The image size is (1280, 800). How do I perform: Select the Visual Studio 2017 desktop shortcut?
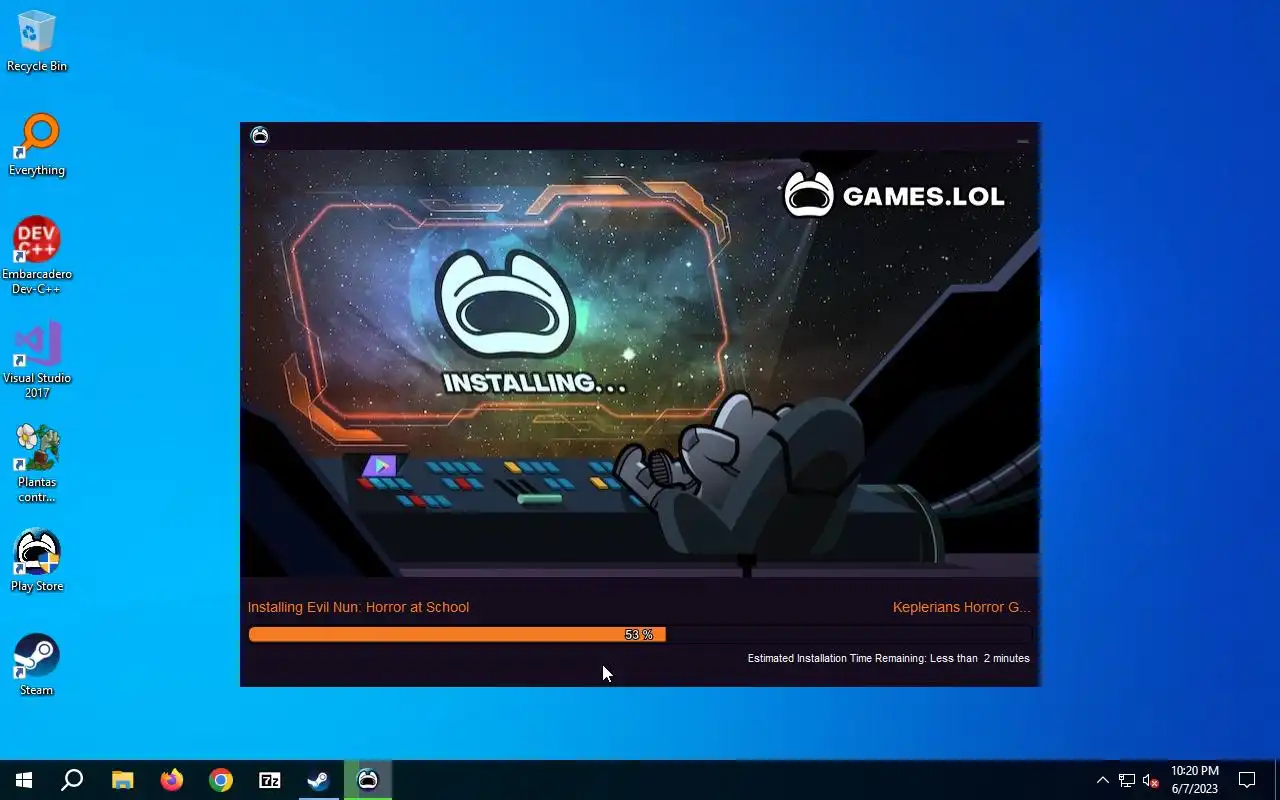37,360
